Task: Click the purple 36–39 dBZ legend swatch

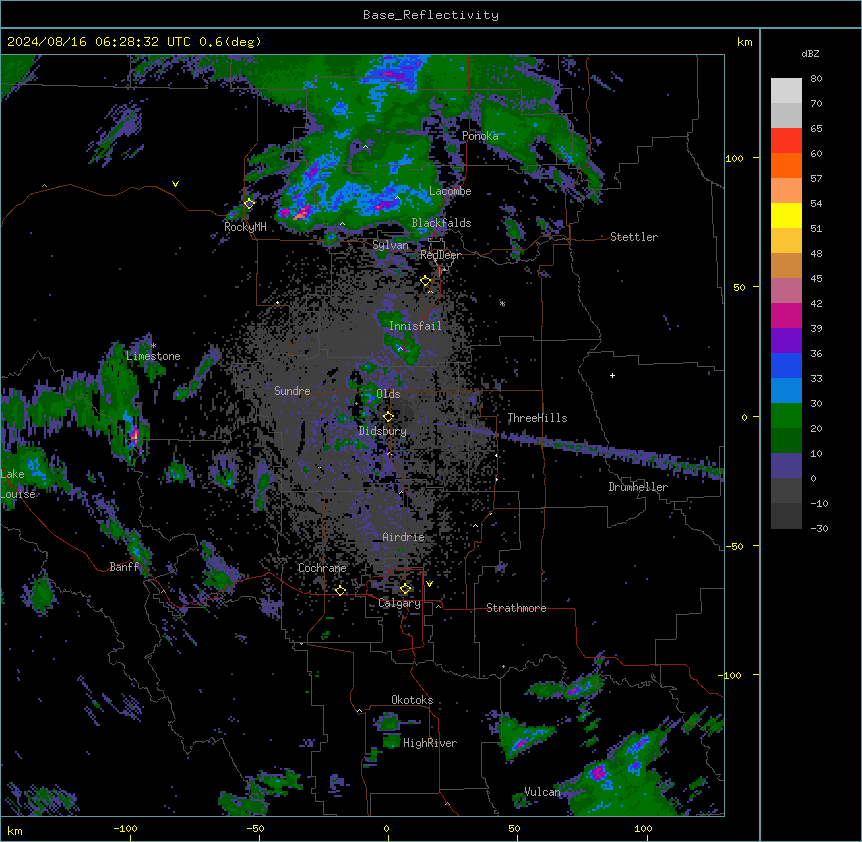Action: click(x=786, y=341)
